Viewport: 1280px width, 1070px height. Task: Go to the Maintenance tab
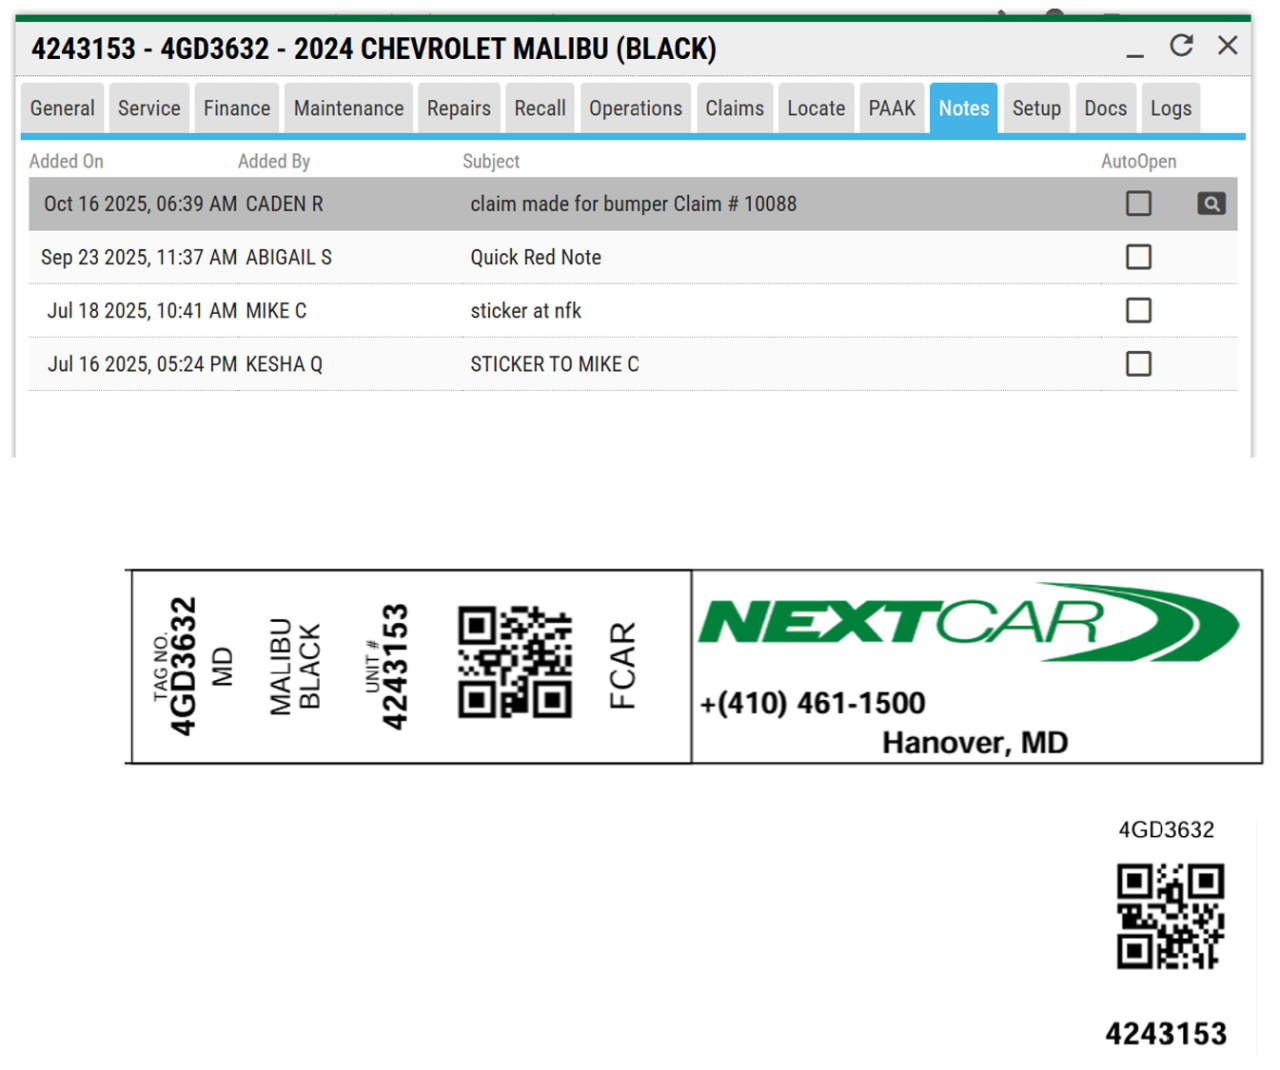(348, 108)
